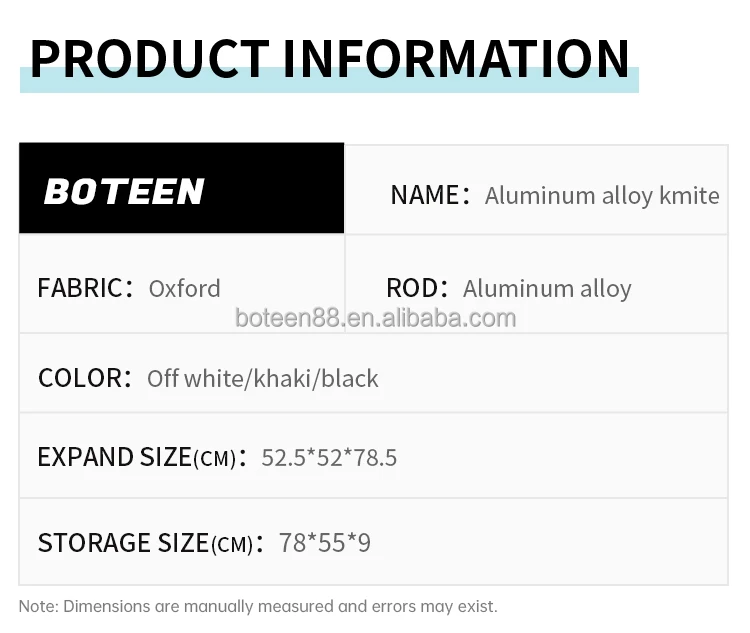
Task: Click the EXPAND SIZE label
Action: click(114, 457)
